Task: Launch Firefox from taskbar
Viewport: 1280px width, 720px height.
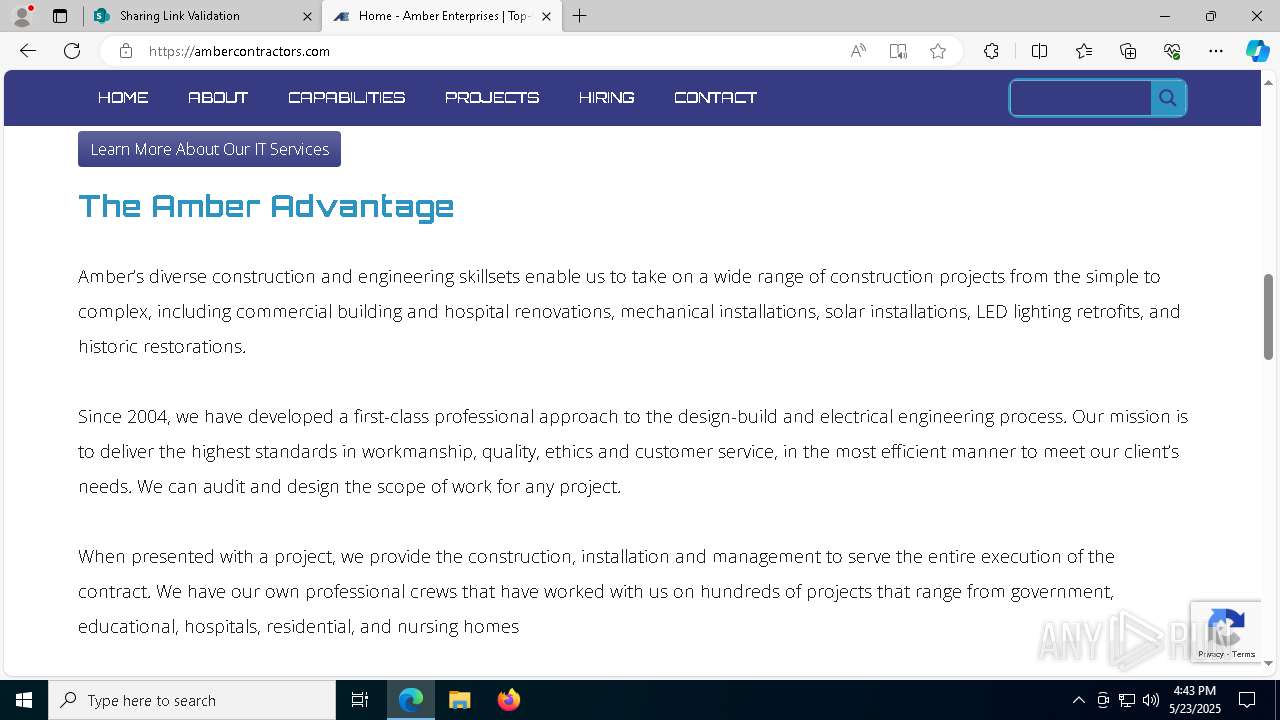Action: [508, 700]
